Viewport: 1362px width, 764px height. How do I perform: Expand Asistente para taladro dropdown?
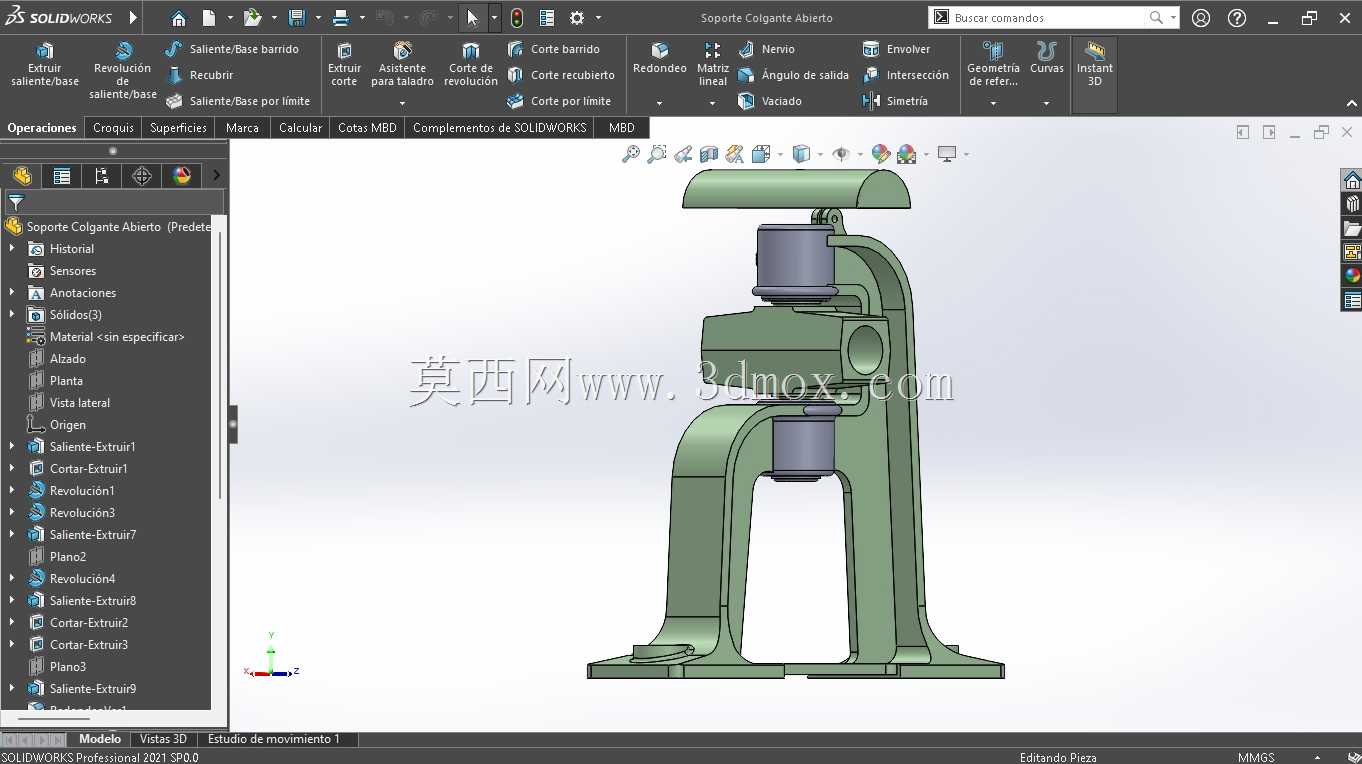[x=402, y=103]
